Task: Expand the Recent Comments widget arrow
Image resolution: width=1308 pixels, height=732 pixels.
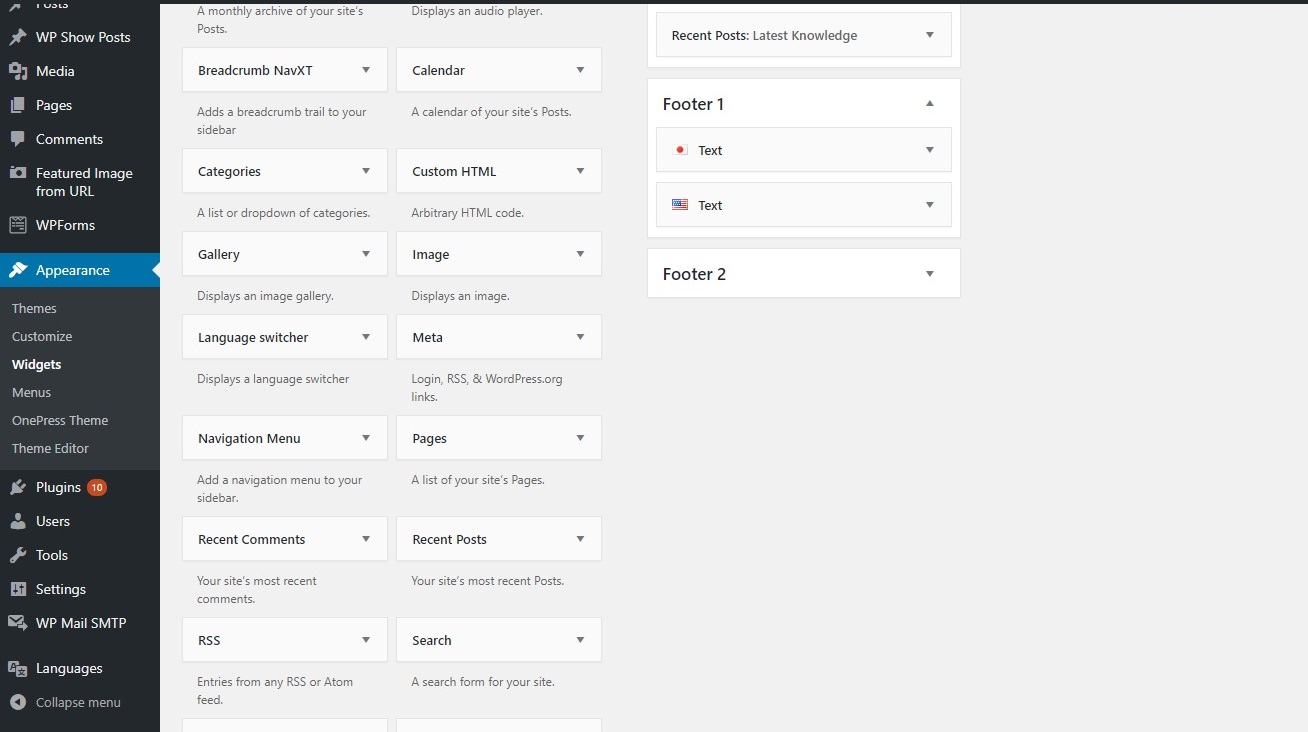Action: click(366, 539)
